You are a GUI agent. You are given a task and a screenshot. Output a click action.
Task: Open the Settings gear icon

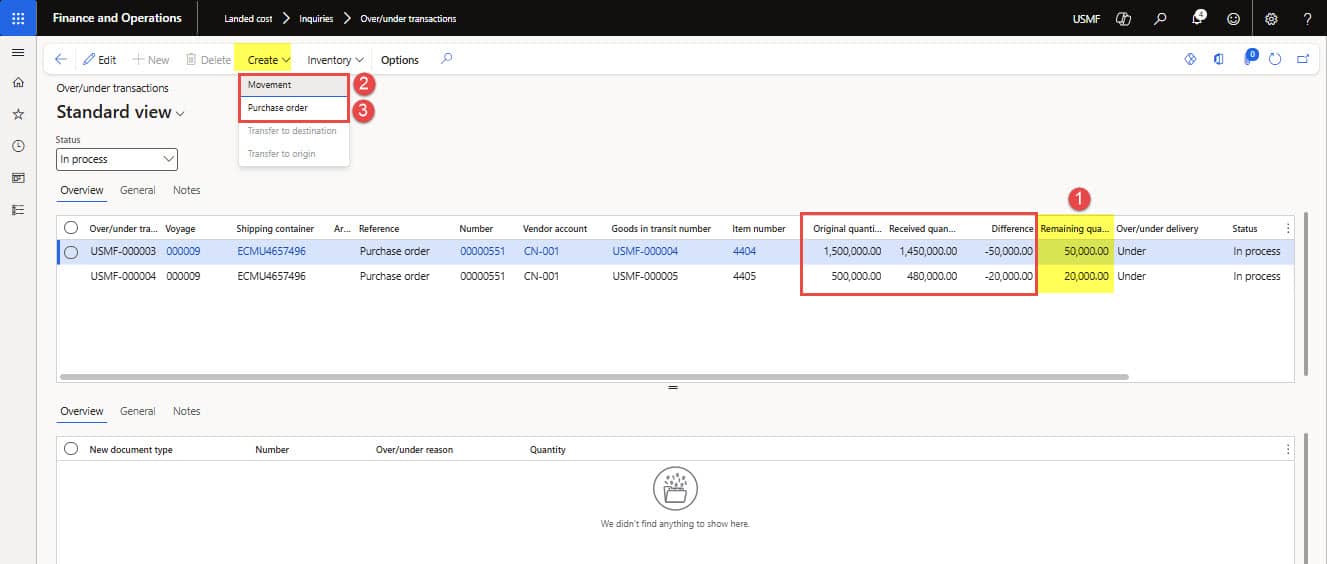[x=1271, y=18]
